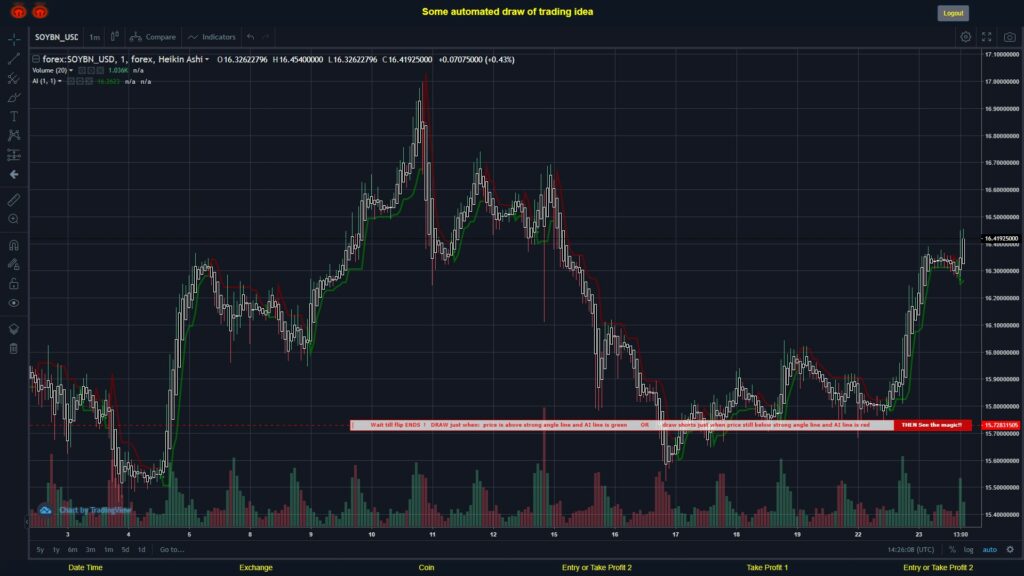The image size is (1024, 576).
Task: Select the 1m date range at bottom
Action: [x=108, y=550]
